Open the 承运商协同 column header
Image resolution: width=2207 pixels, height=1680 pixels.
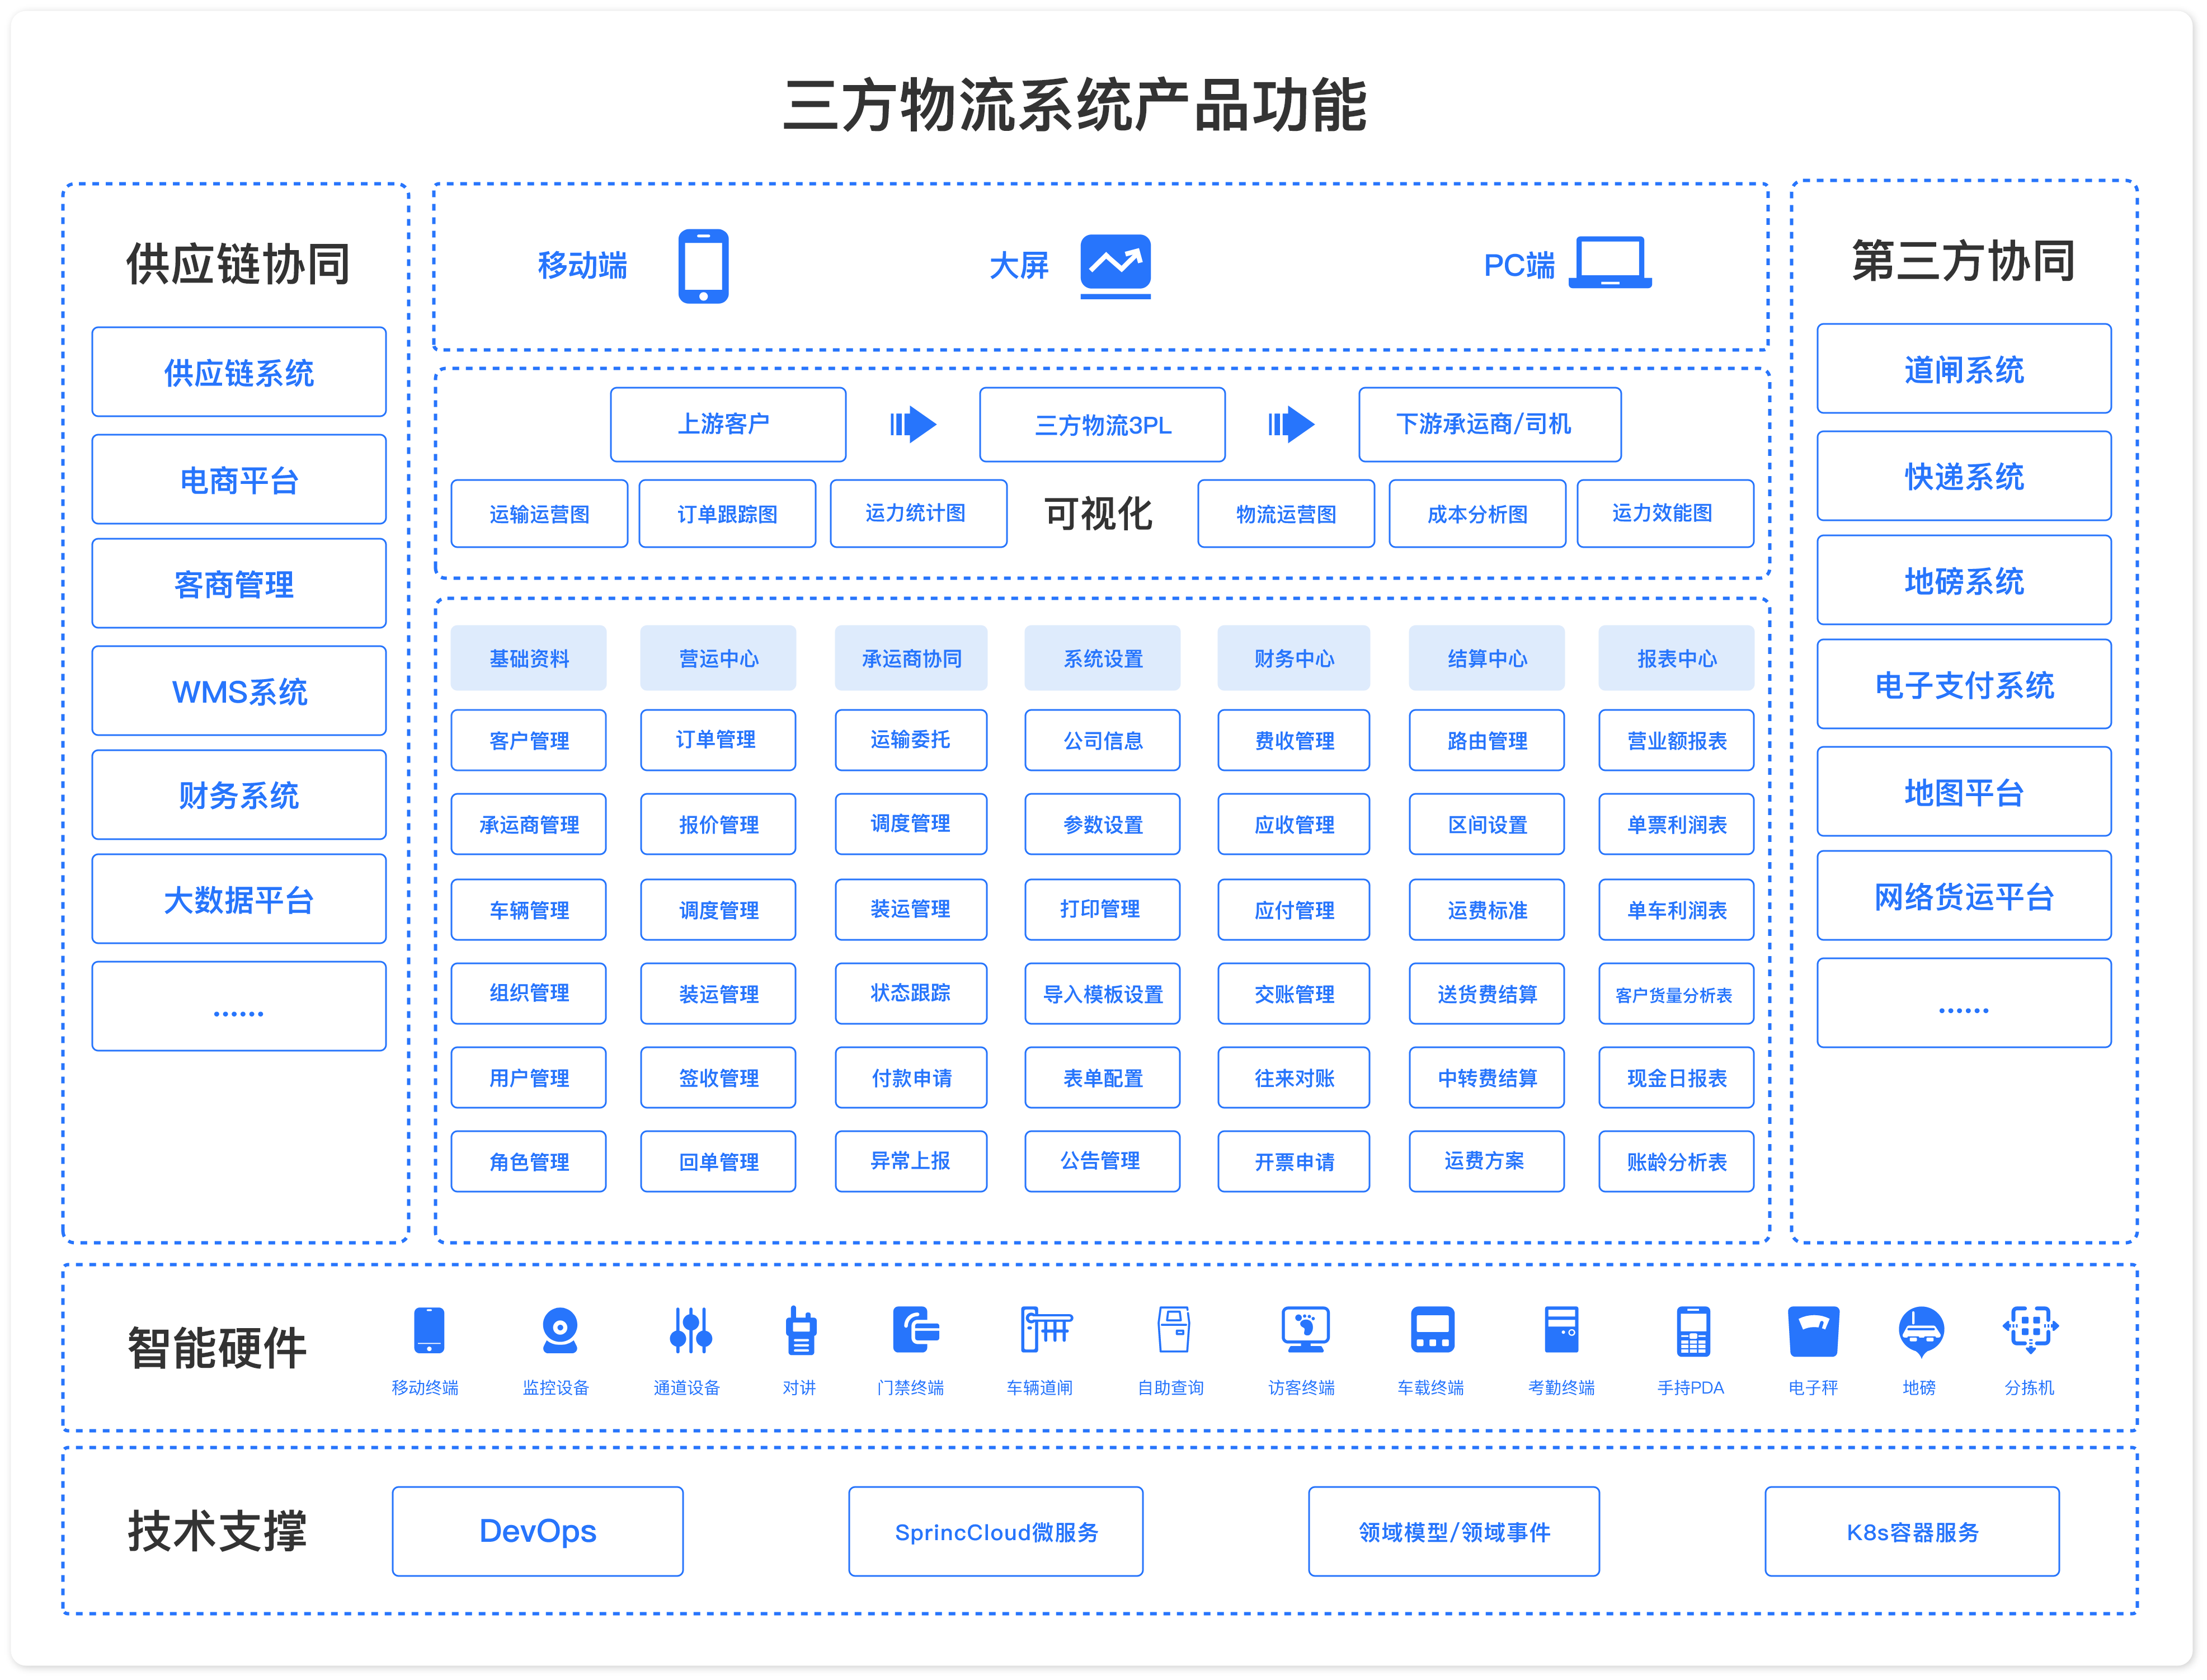[911, 658]
